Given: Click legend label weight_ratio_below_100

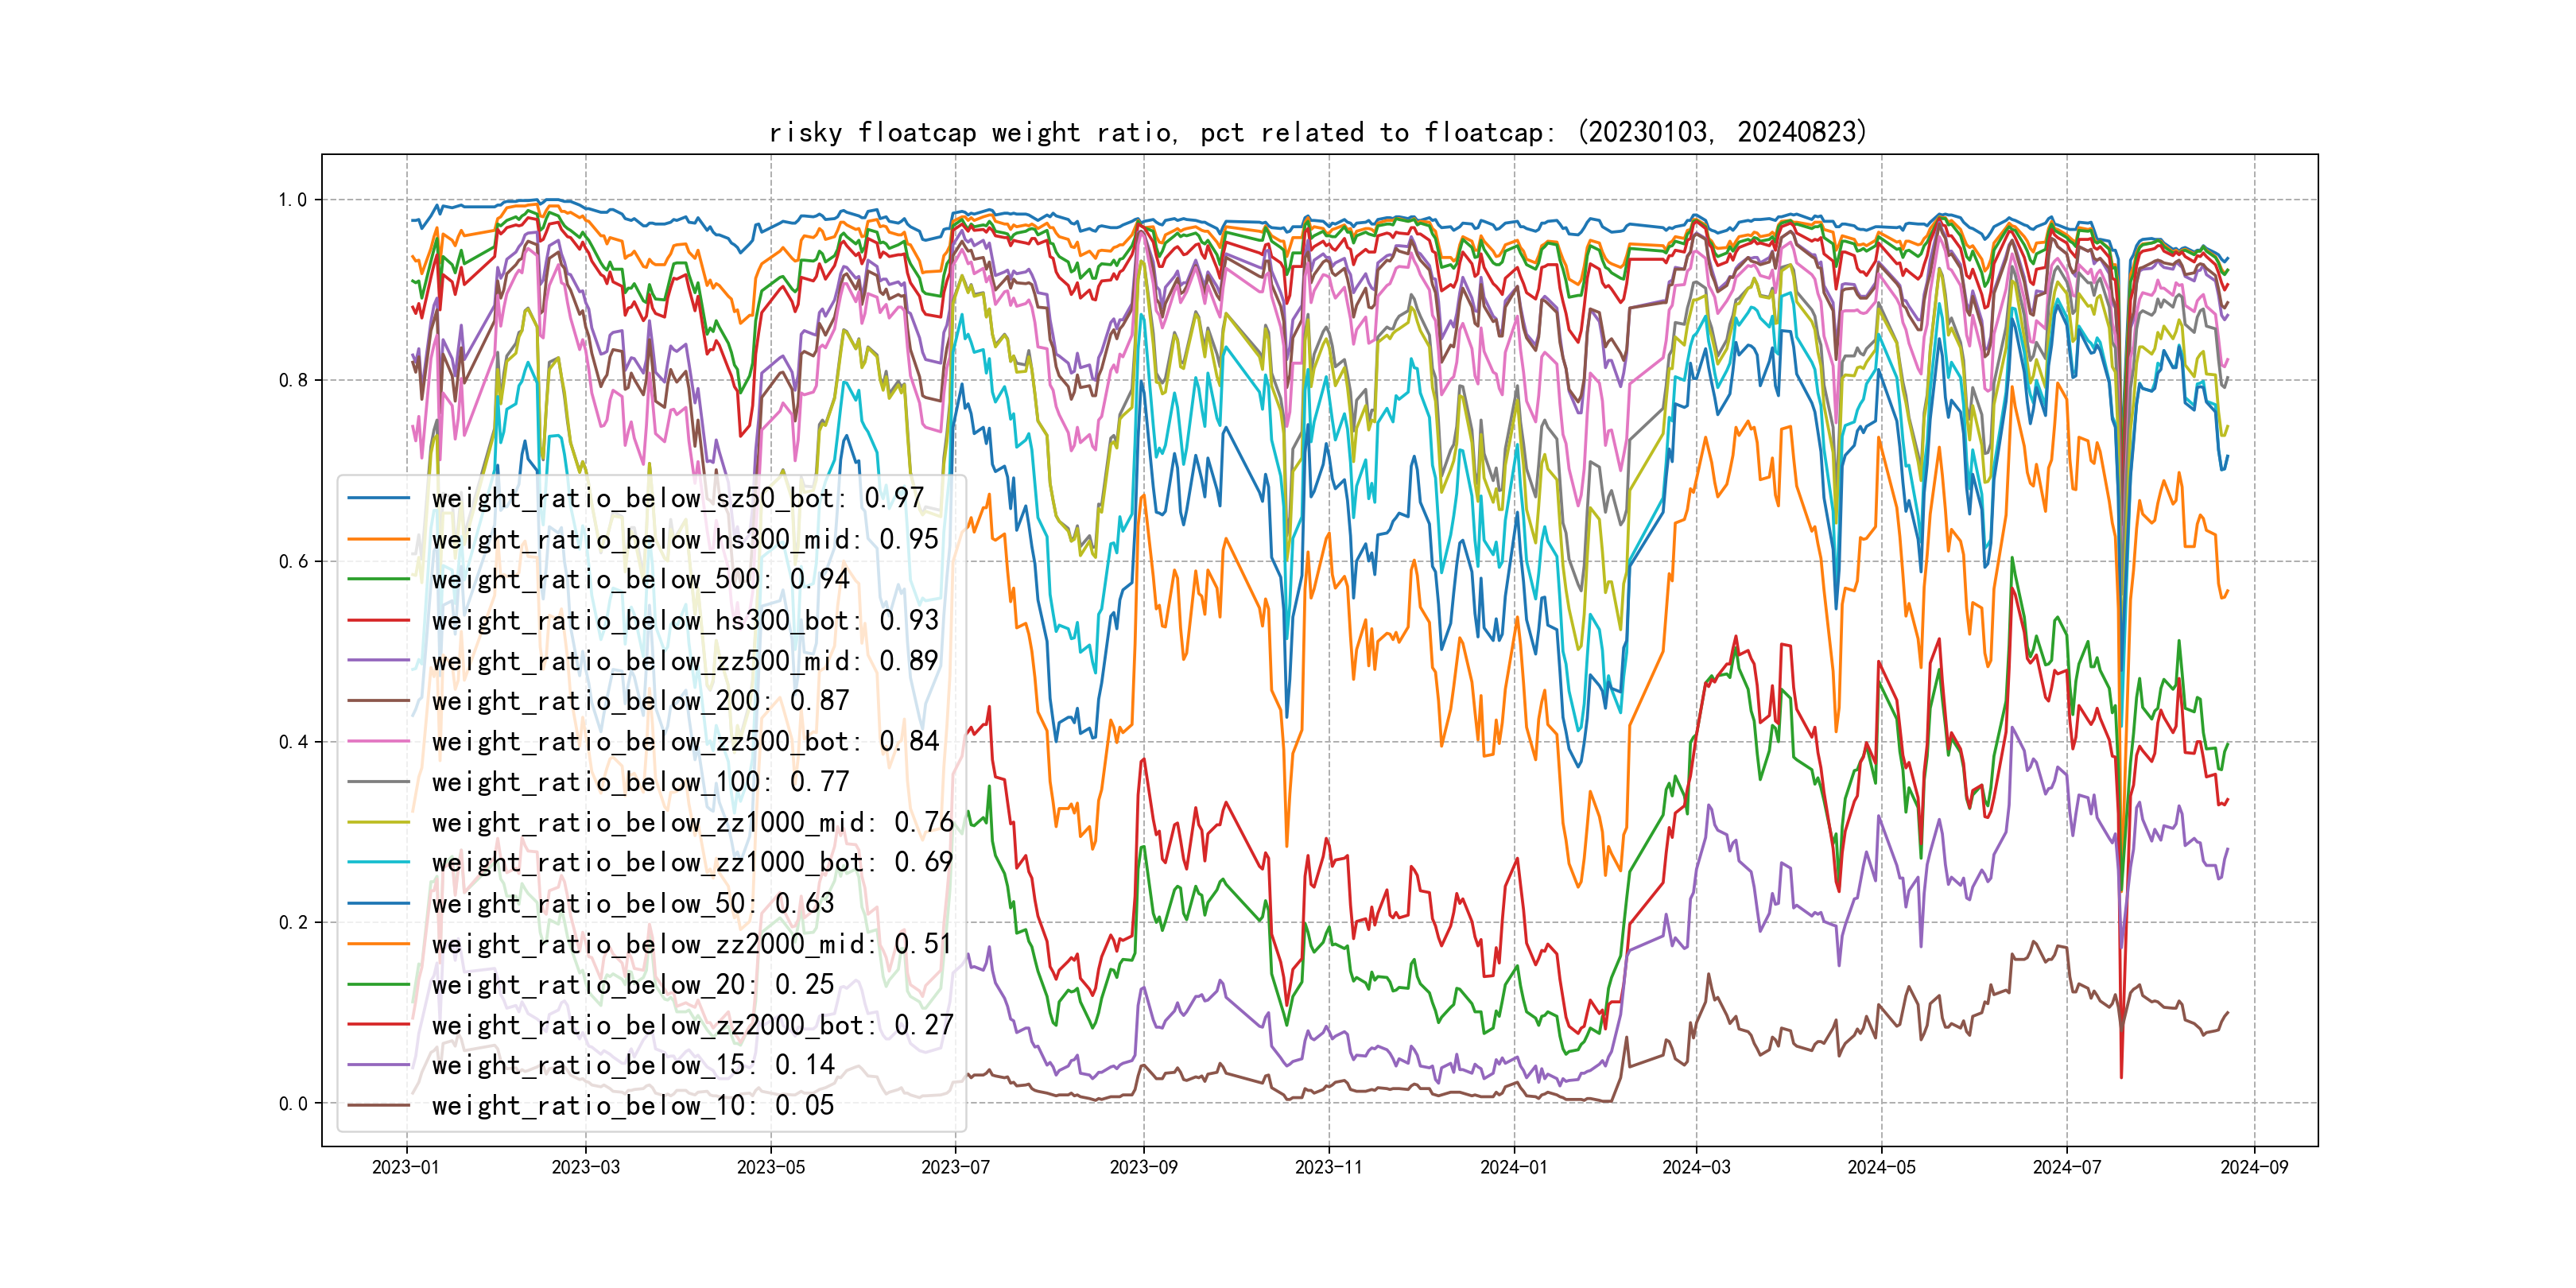Looking at the screenshot, I should click(640, 782).
